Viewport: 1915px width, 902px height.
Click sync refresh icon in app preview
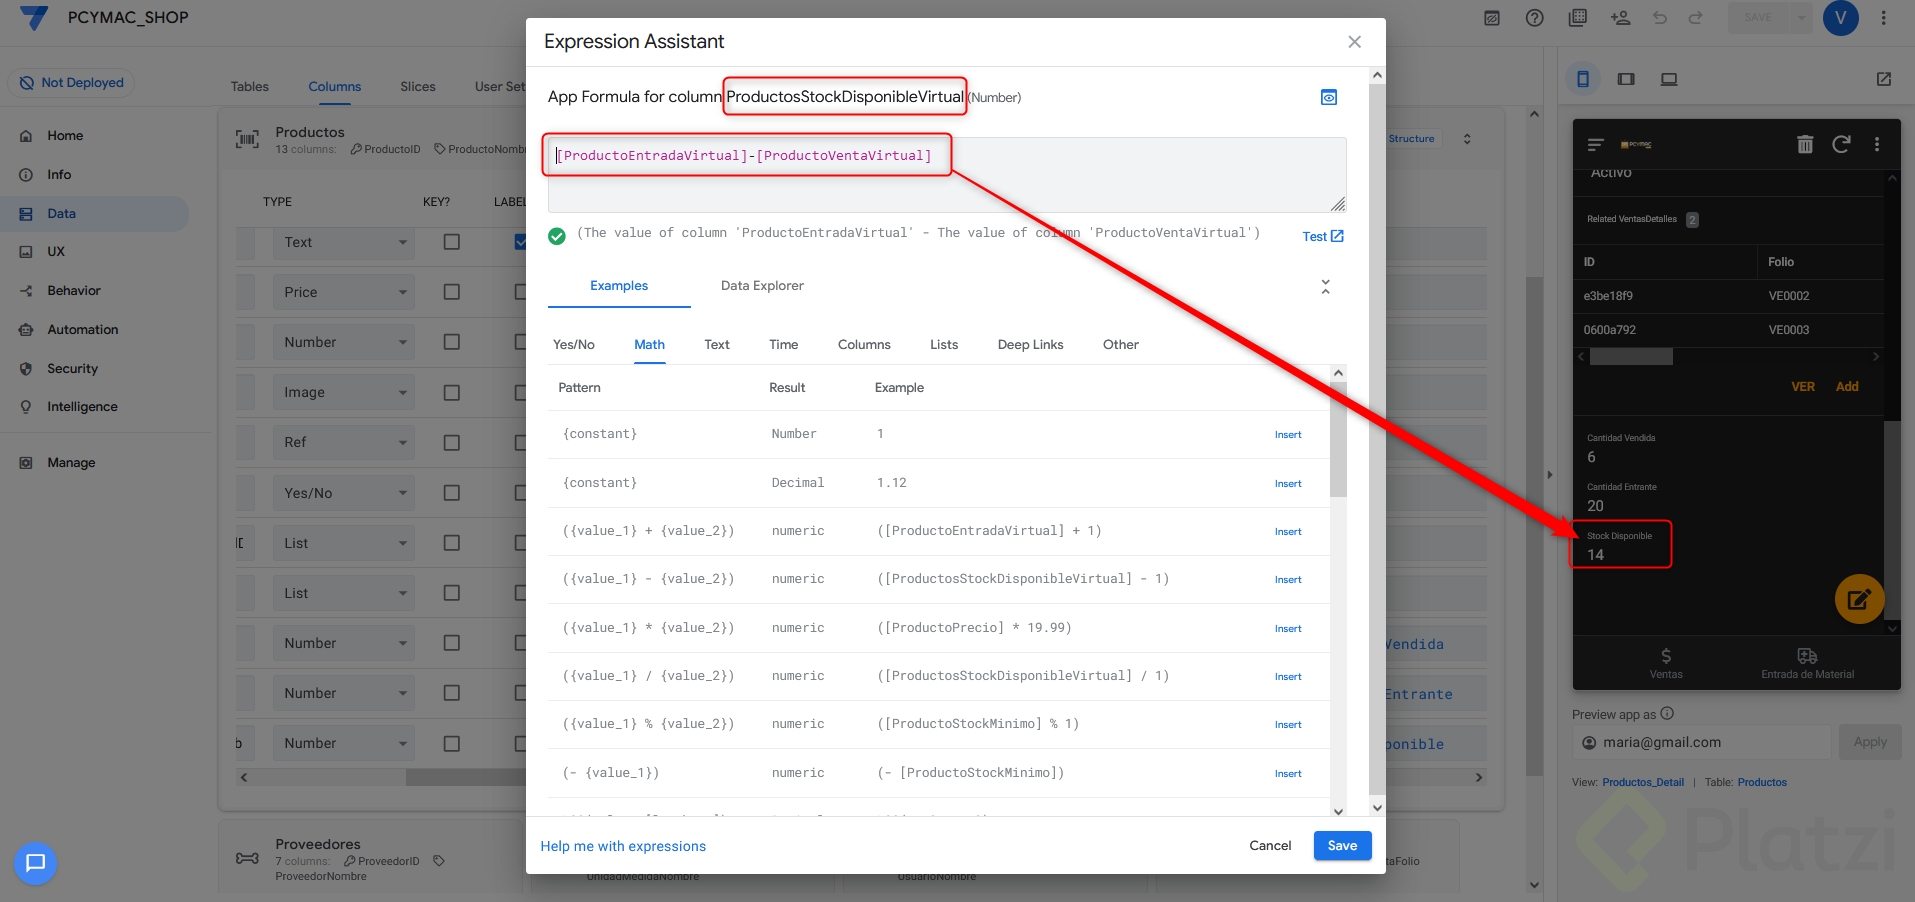point(1841,144)
